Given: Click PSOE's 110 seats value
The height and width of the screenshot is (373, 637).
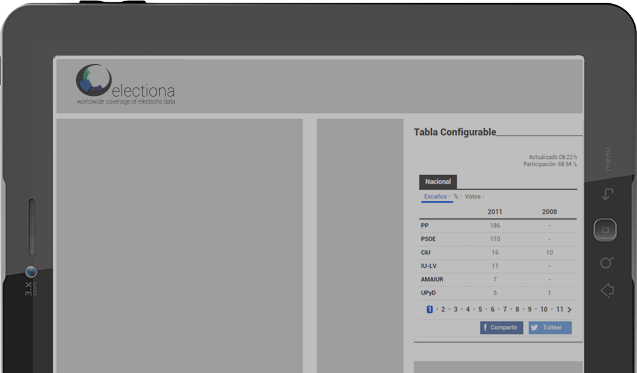Looking at the screenshot, I should 495,239.
